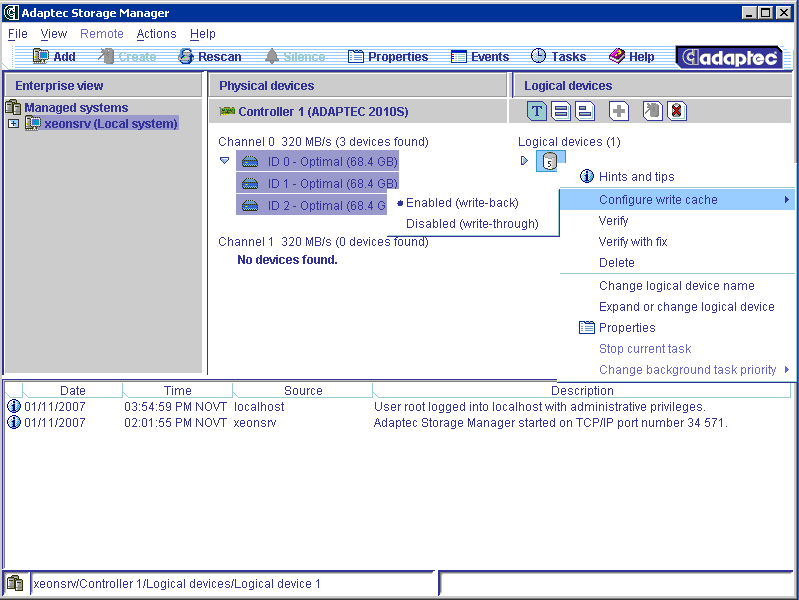Click info icon of 03:54:59 PM event
This screenshot has width=799, height=600.
tap(14, 406)
